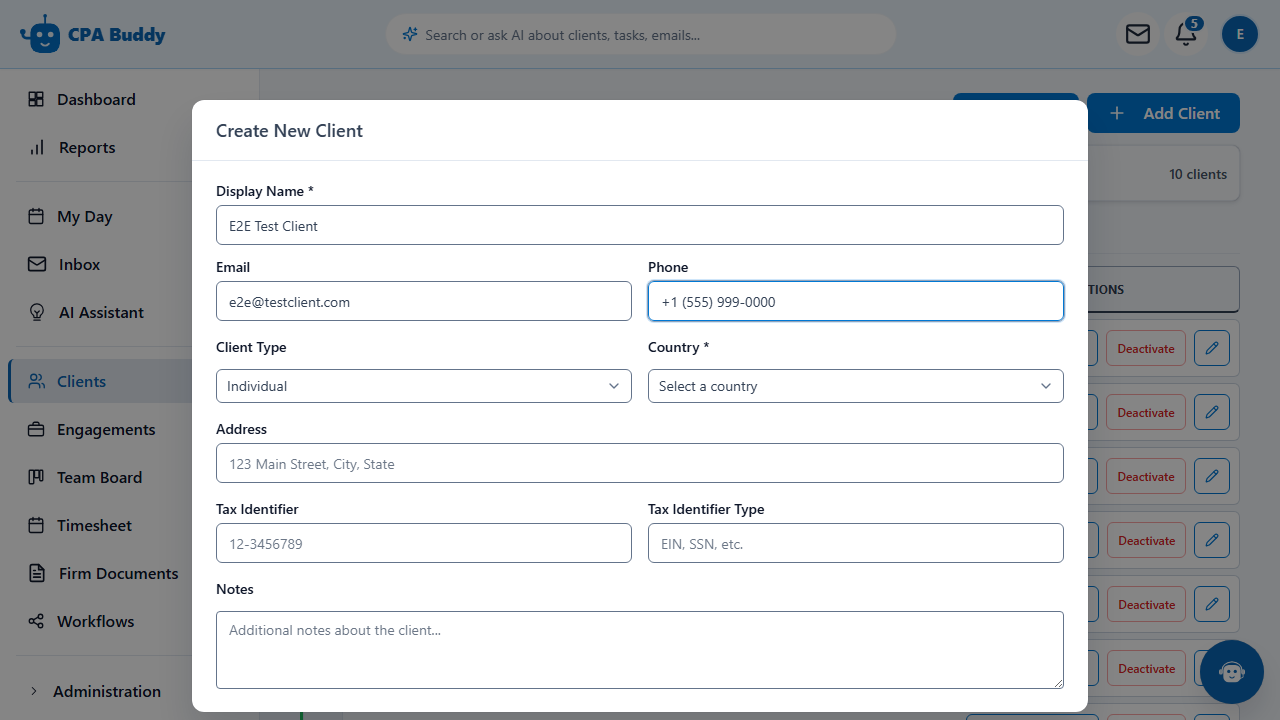
Task: Click the Firm Documents file icon
Action: coord(36,574)
